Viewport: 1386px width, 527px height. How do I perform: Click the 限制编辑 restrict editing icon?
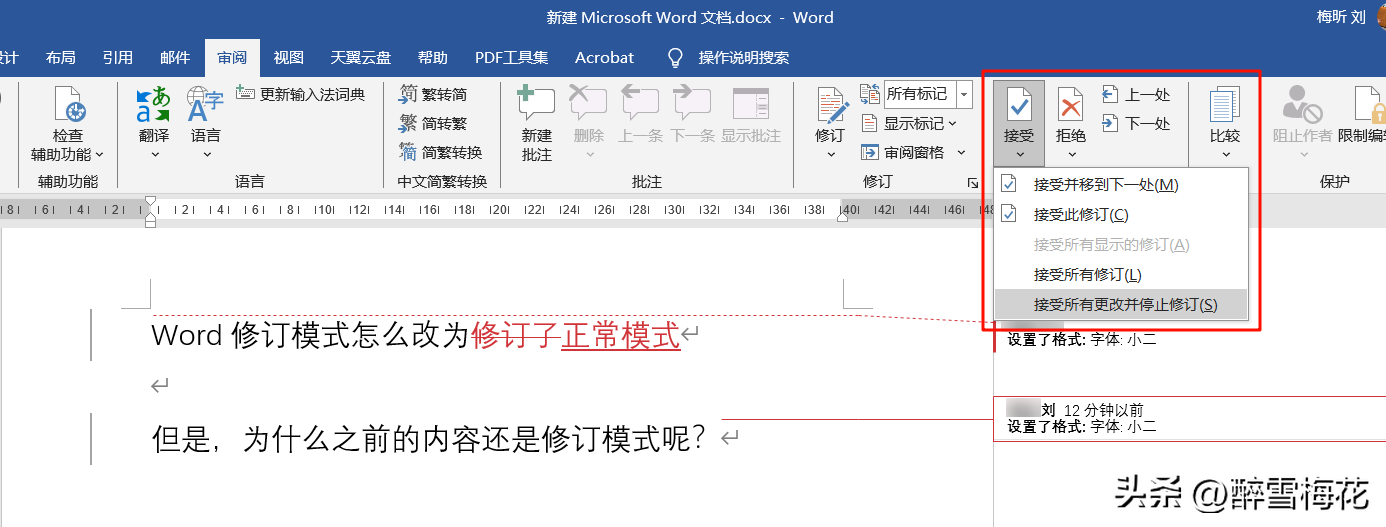1369,104
